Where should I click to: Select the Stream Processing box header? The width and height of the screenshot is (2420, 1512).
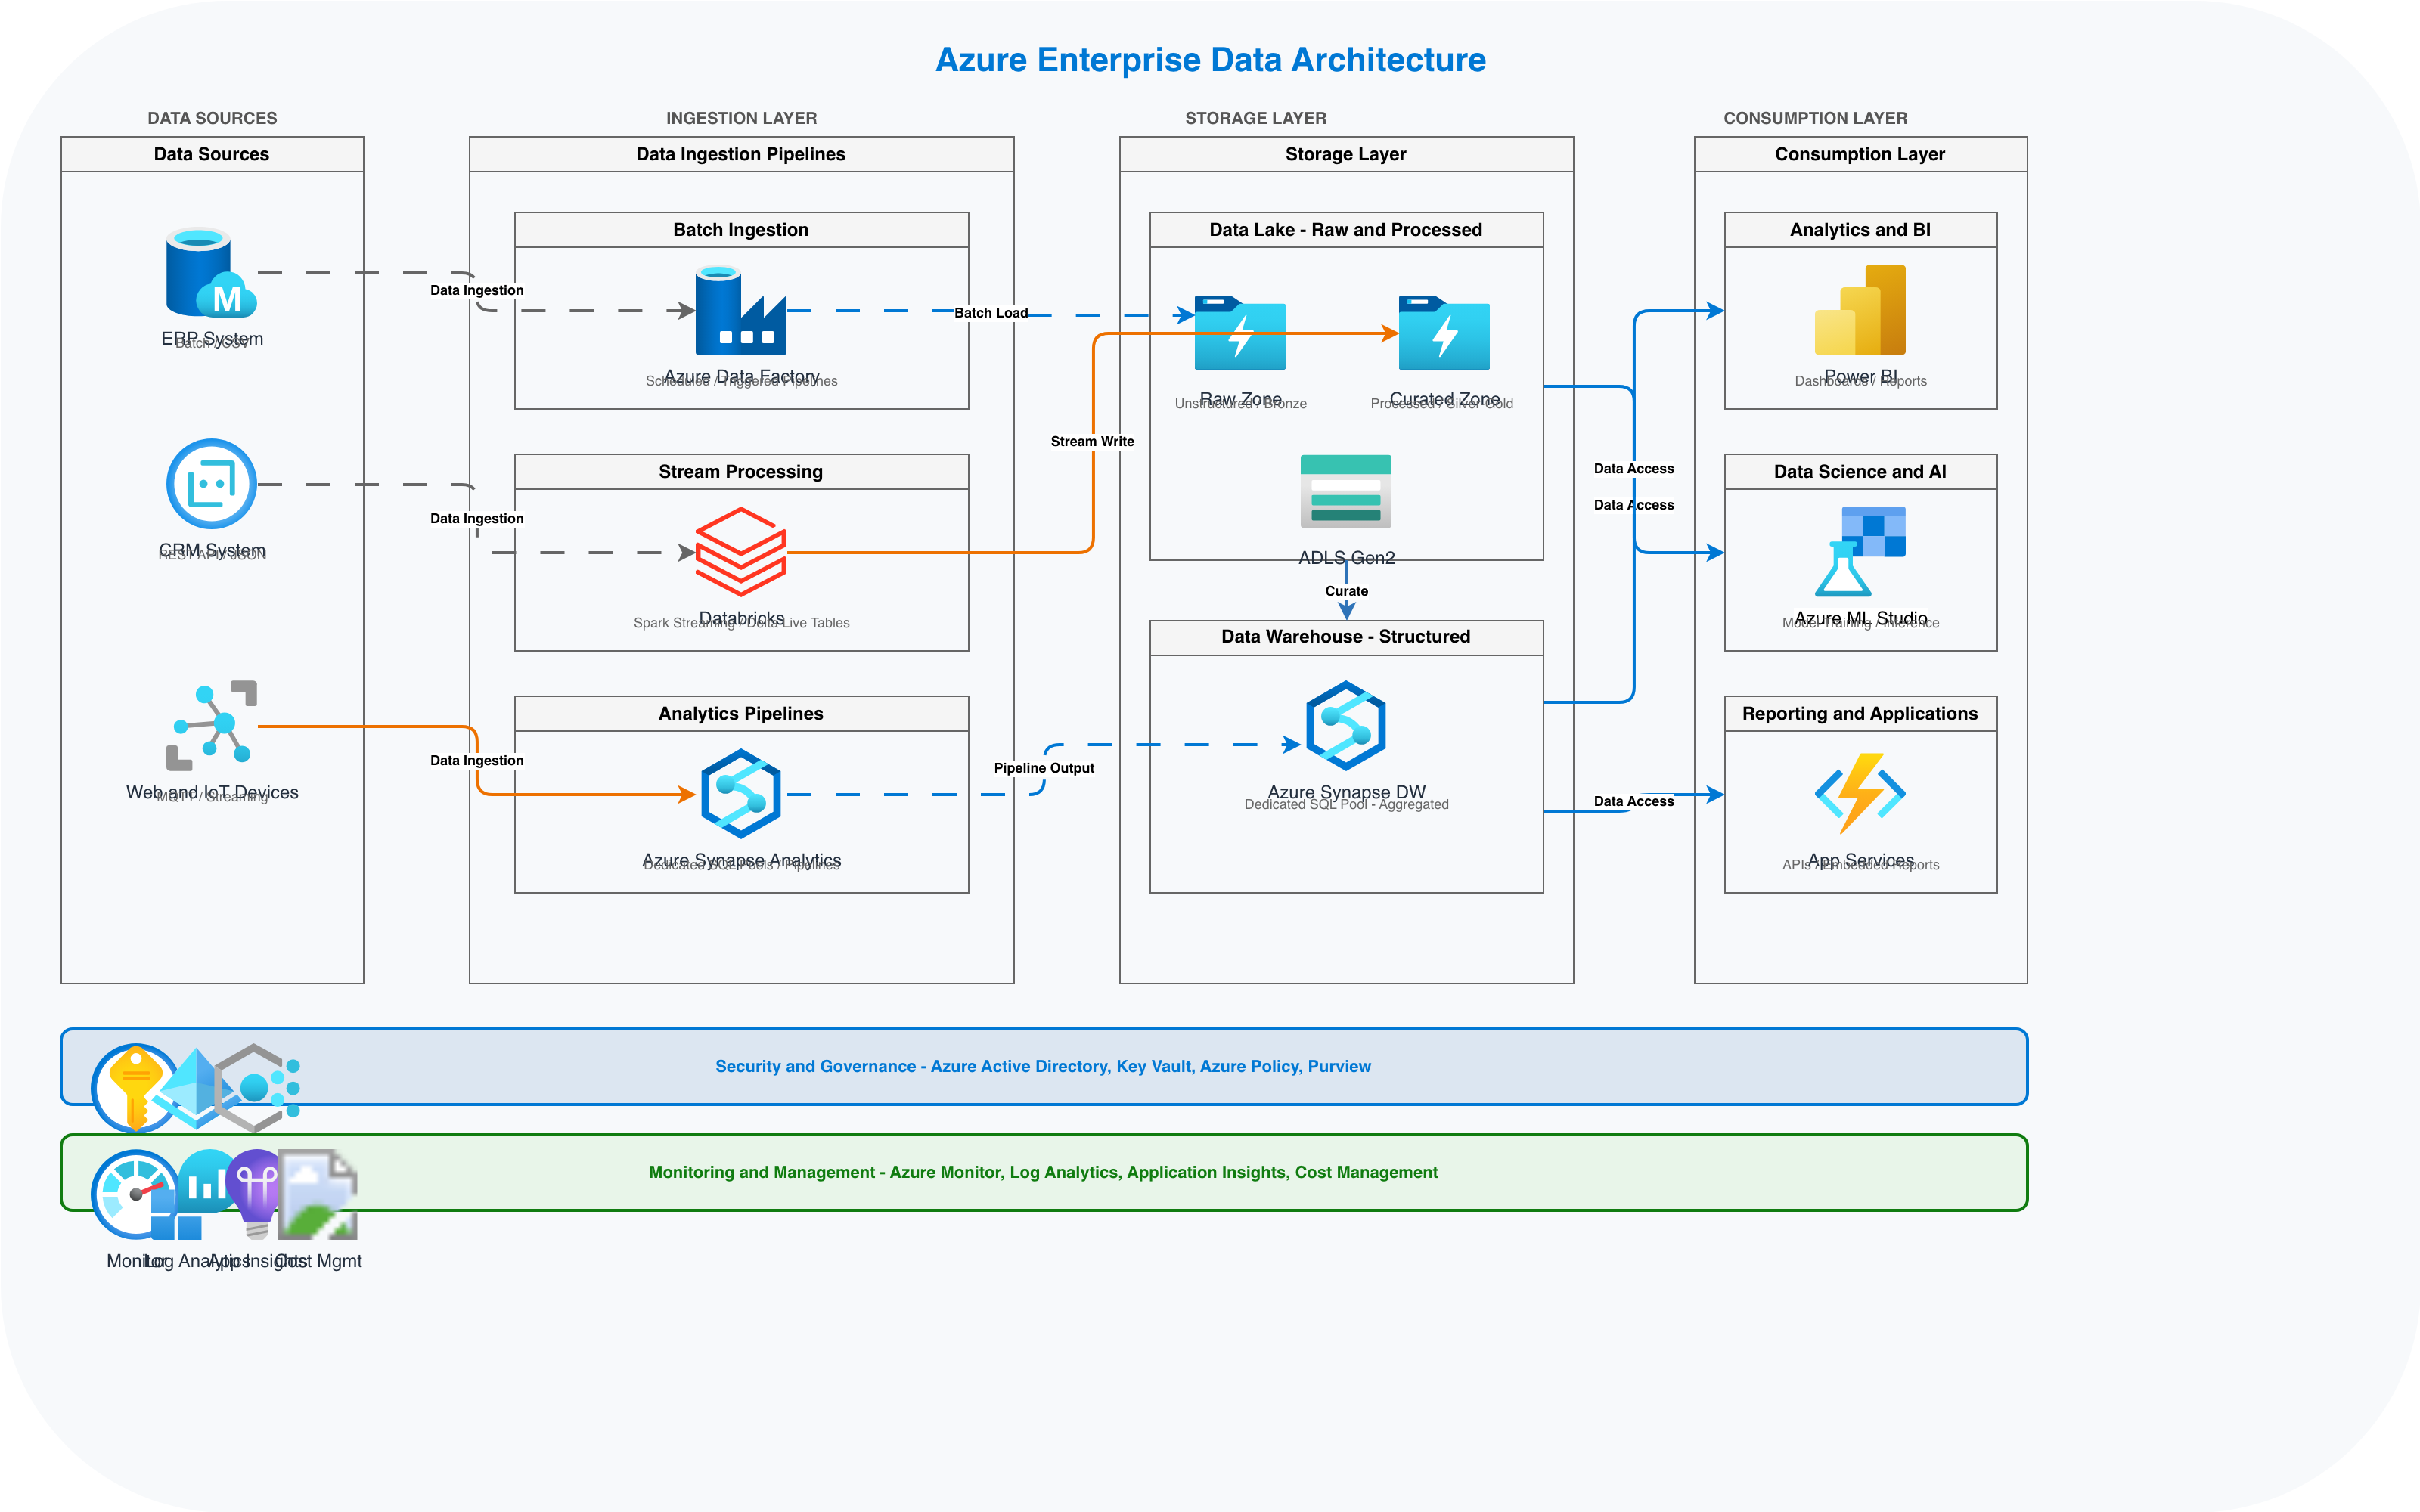click(741, 472)
